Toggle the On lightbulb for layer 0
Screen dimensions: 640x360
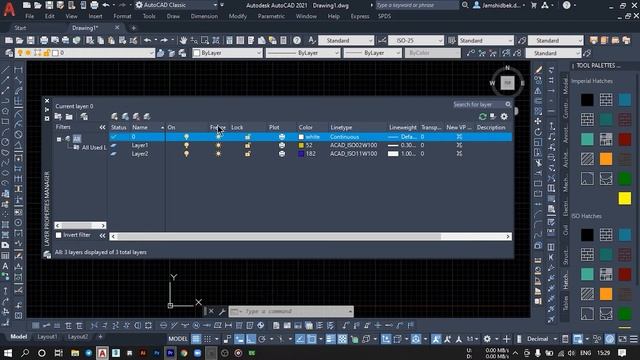tap(187, 137)
